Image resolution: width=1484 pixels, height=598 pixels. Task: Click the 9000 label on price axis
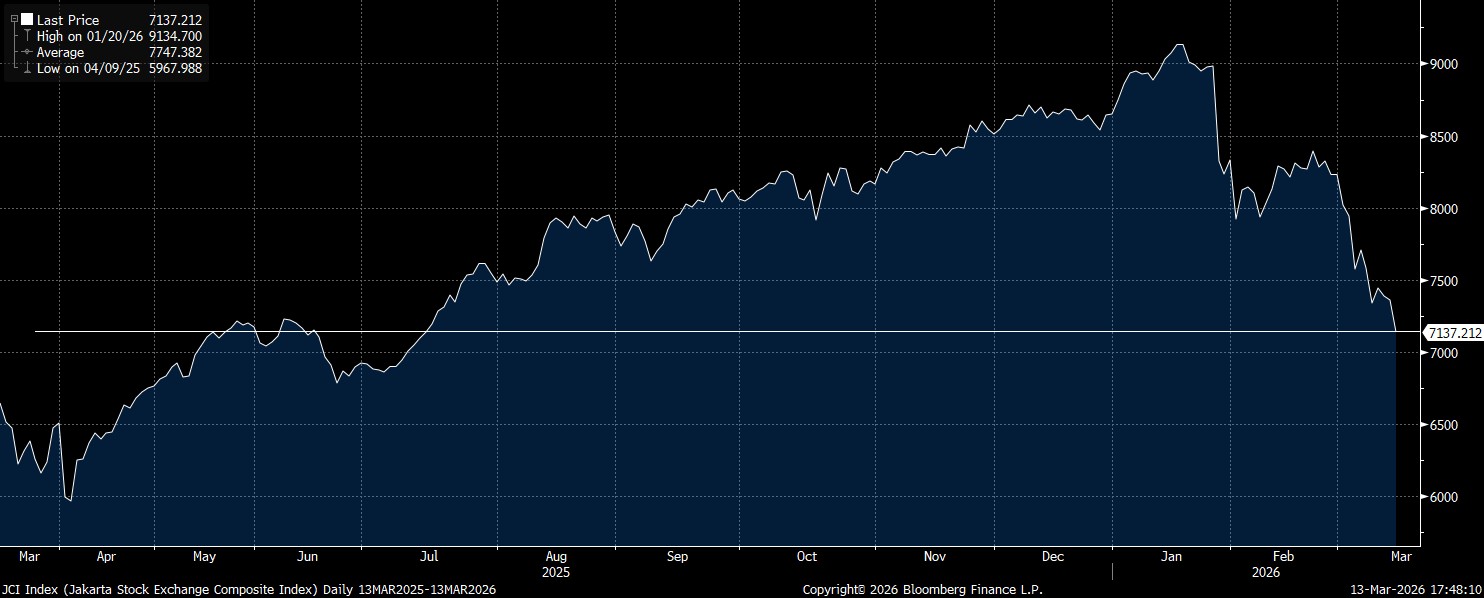[1442, 64]
